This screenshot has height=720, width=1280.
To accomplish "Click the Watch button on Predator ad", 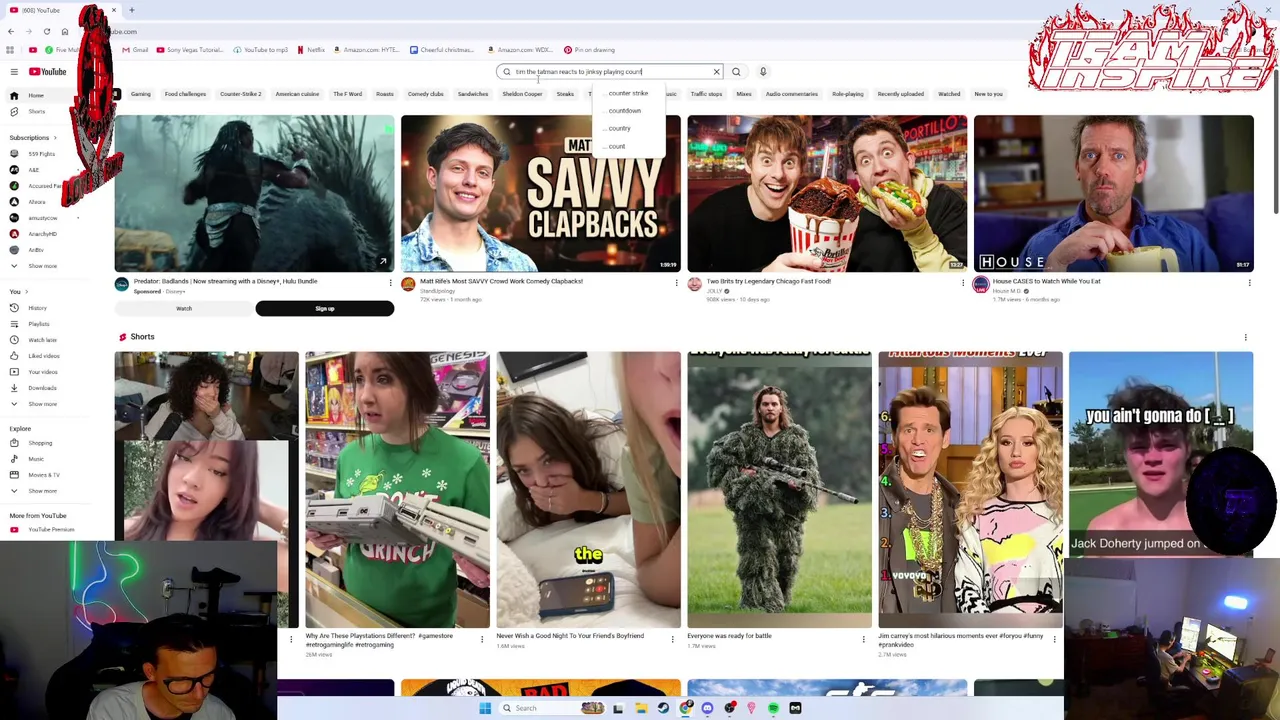I will click(x=184, y=309).
